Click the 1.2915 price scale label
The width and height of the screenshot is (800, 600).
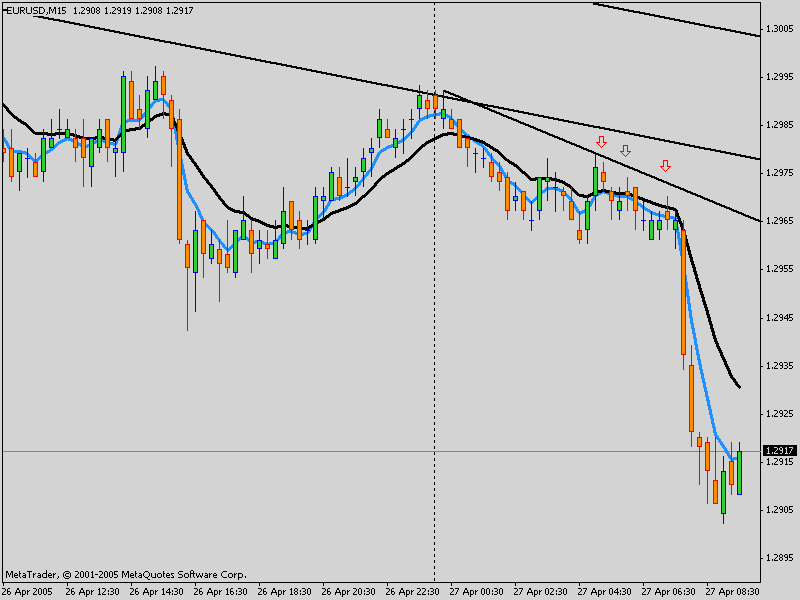(x=780, y=462)
